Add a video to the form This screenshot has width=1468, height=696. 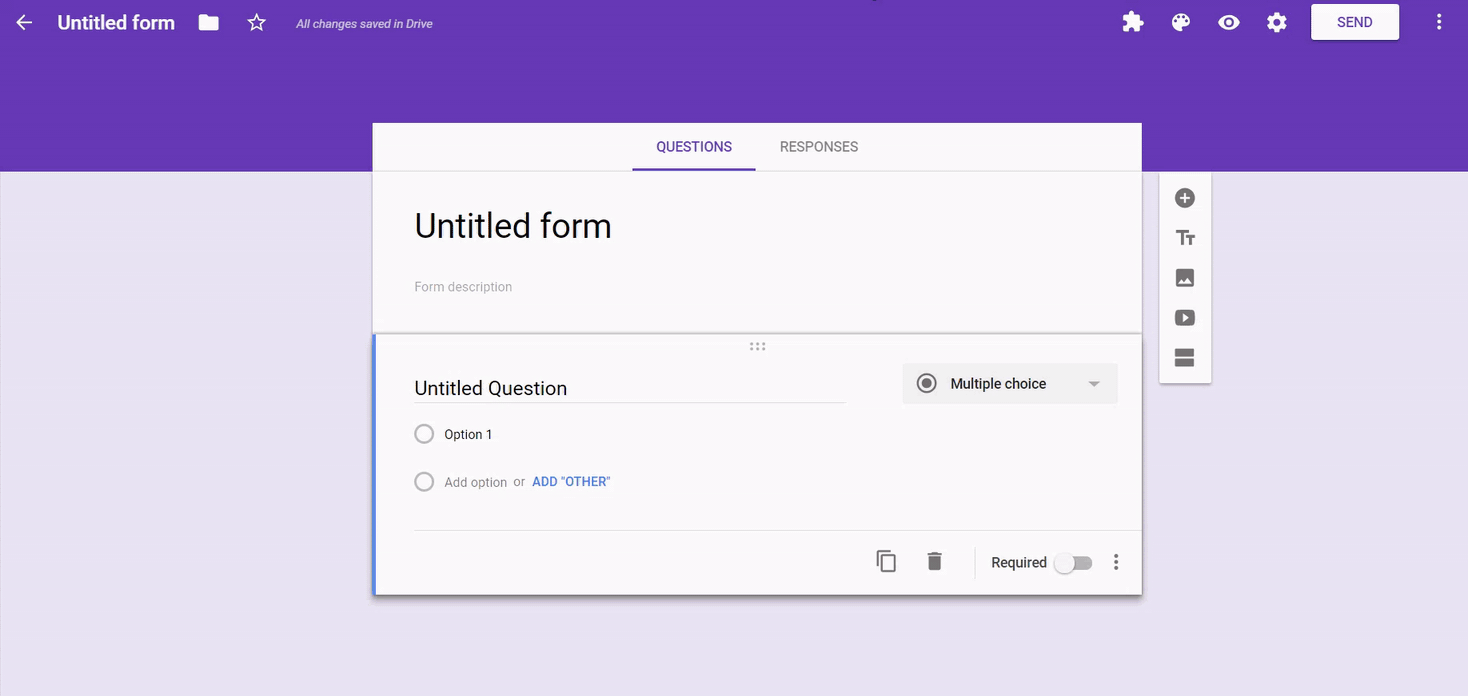[x=1185, y=318]
